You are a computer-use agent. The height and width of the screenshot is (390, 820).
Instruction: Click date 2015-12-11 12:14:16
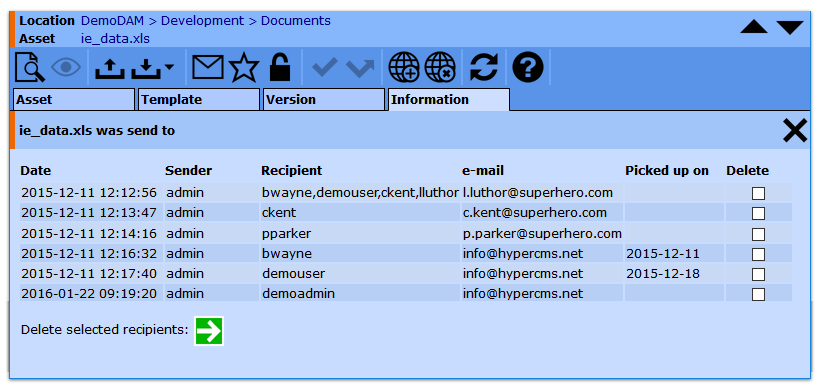click(89, 233)
